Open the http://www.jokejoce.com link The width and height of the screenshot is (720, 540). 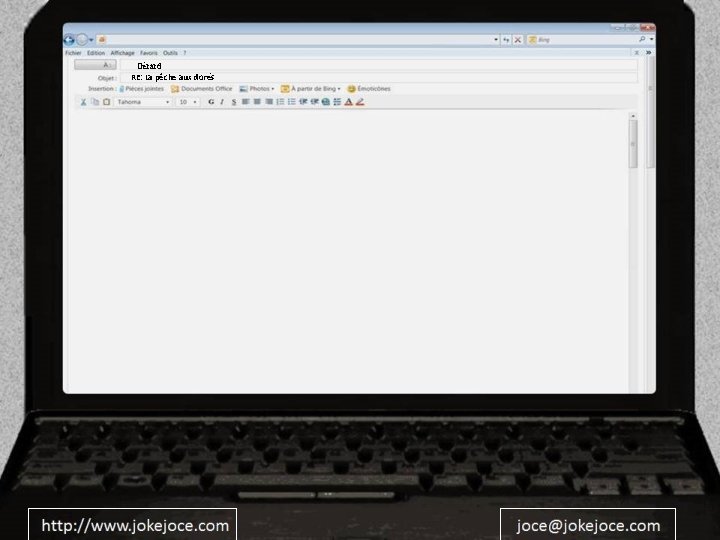tap(135, 526)
